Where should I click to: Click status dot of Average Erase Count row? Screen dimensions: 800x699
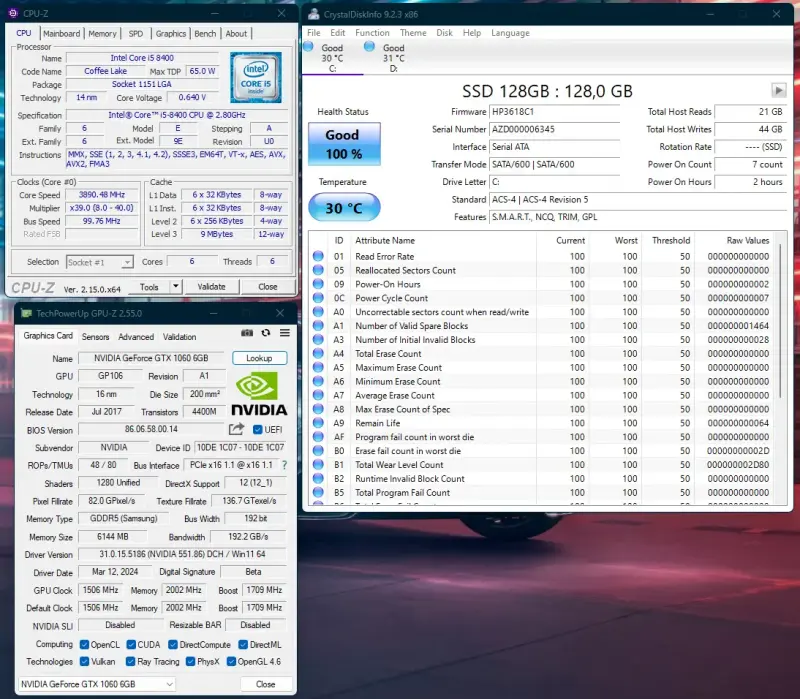318,395
